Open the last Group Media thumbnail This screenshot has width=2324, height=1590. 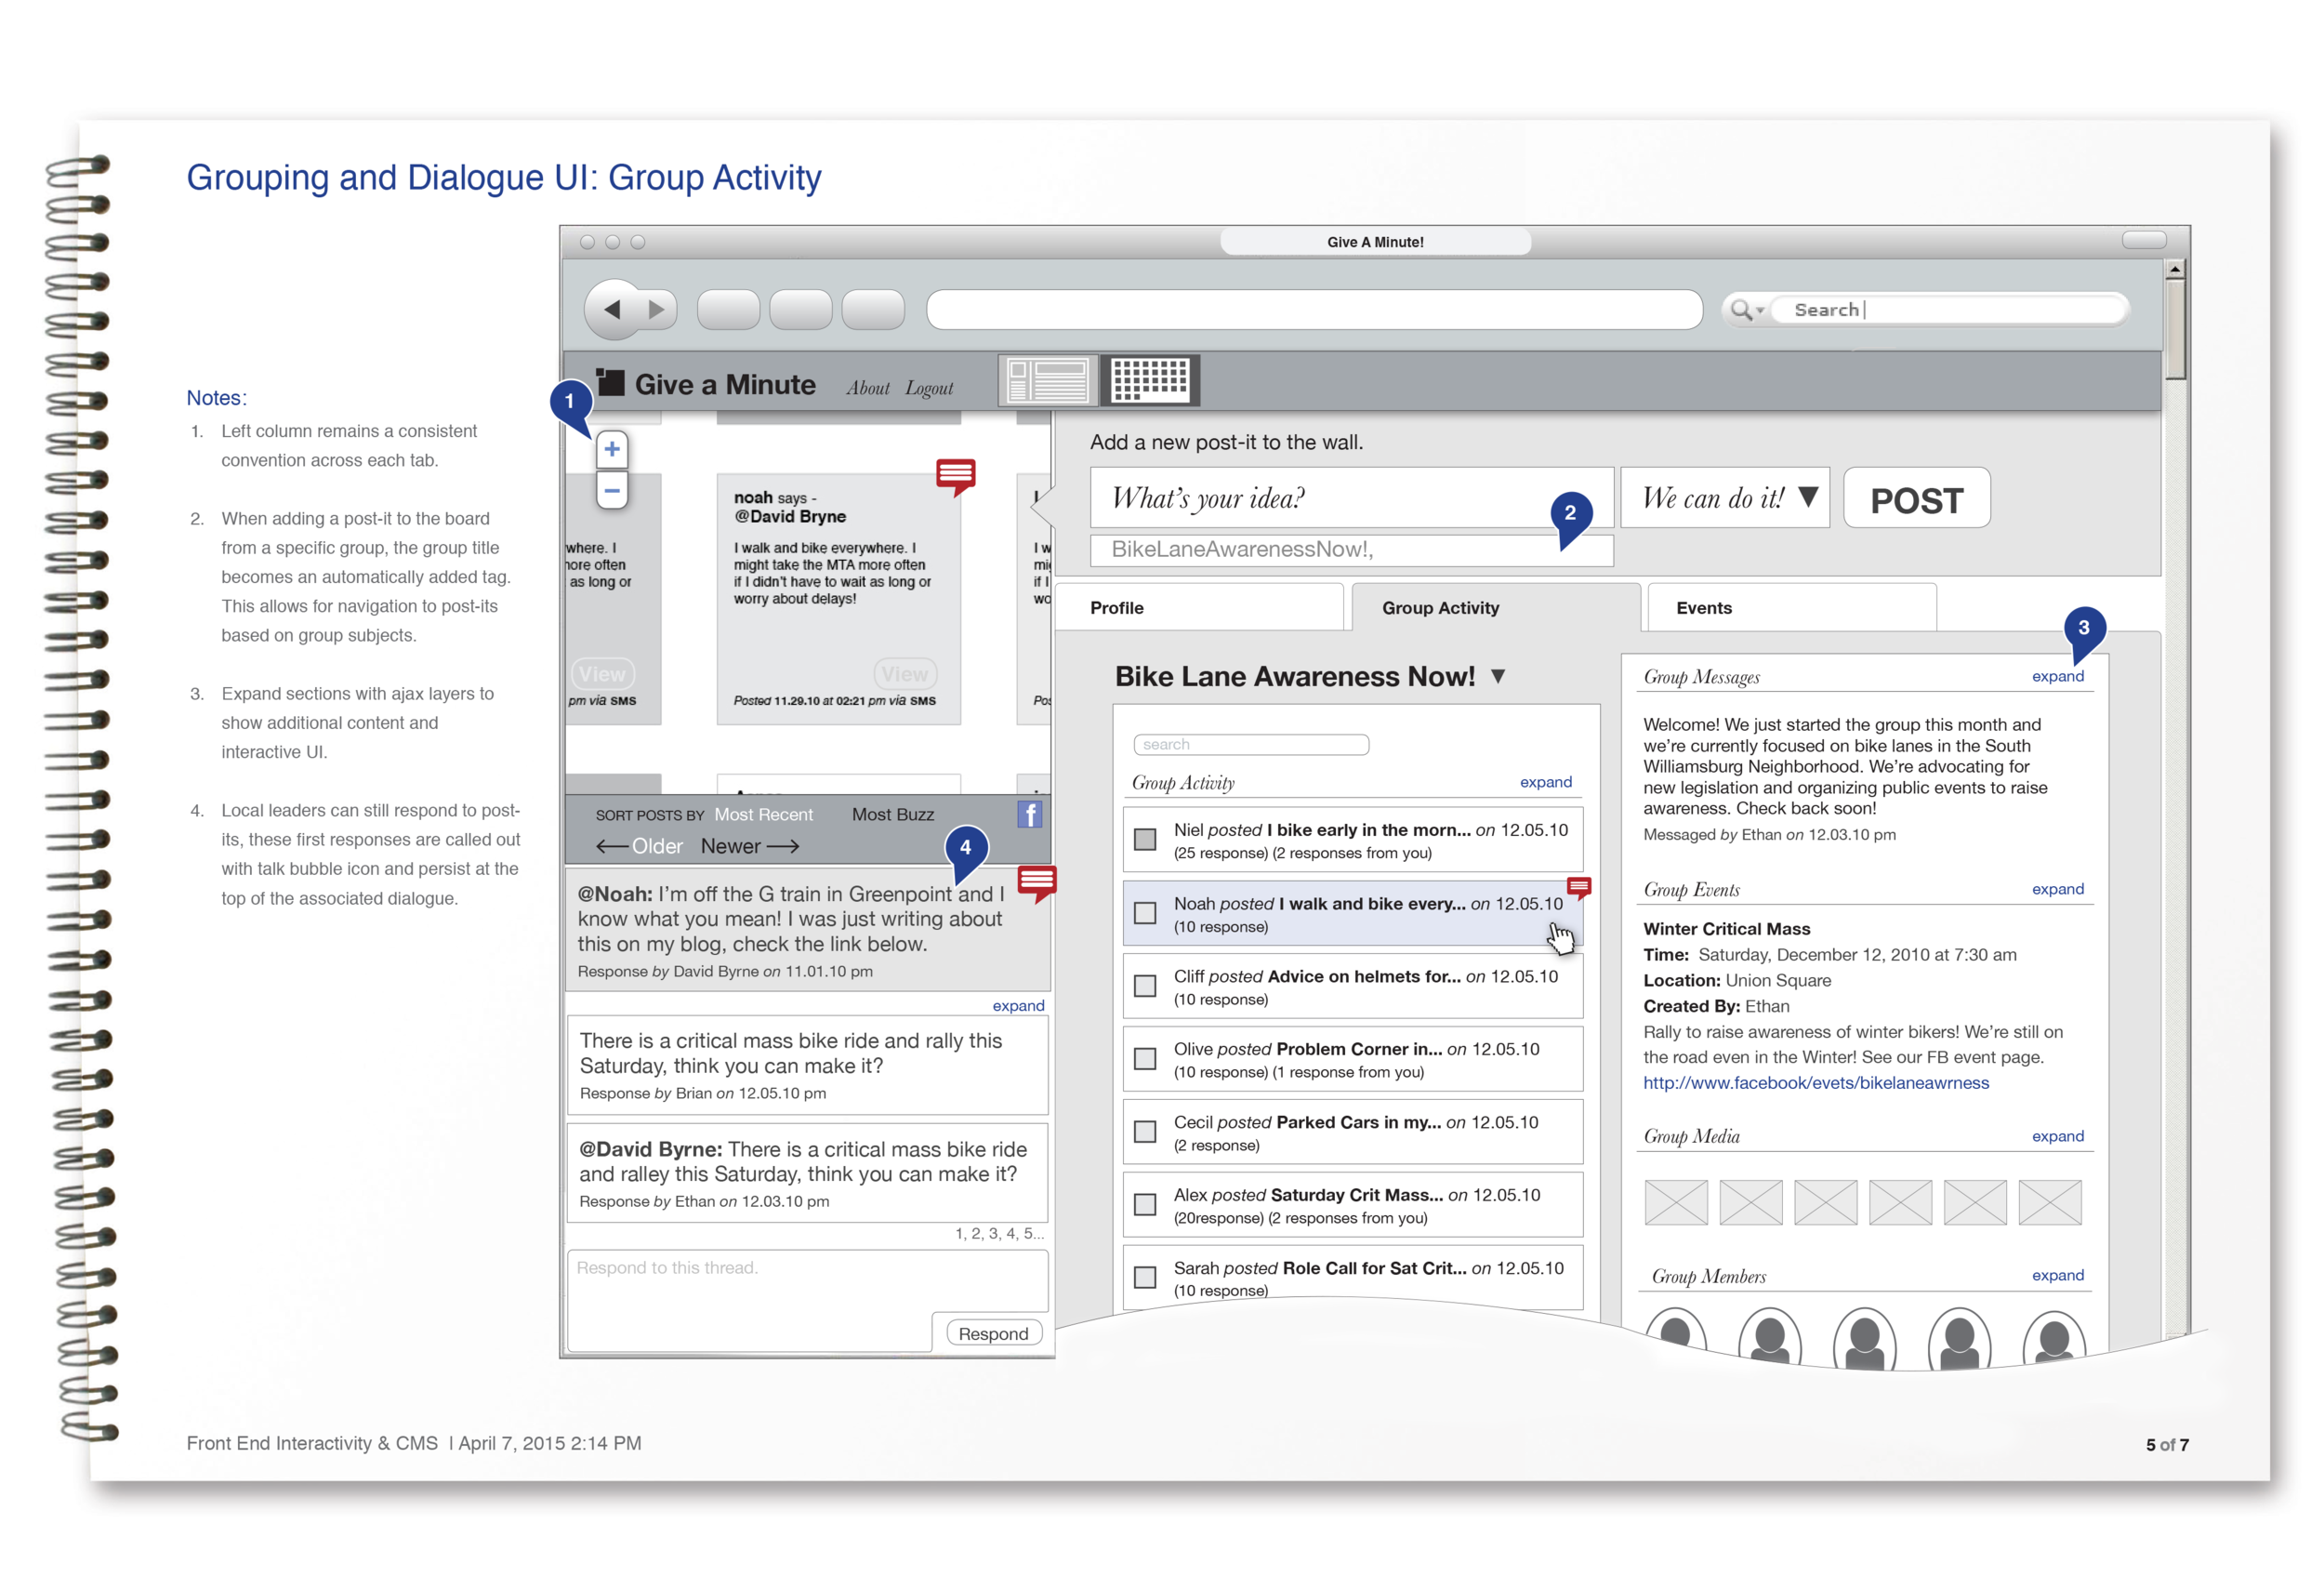2050,1203
